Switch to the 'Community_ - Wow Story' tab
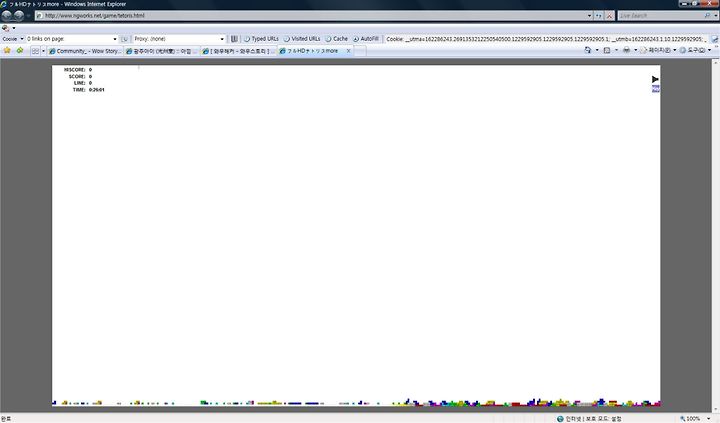This screenshot has width=720, height=423. coord(85,51)
